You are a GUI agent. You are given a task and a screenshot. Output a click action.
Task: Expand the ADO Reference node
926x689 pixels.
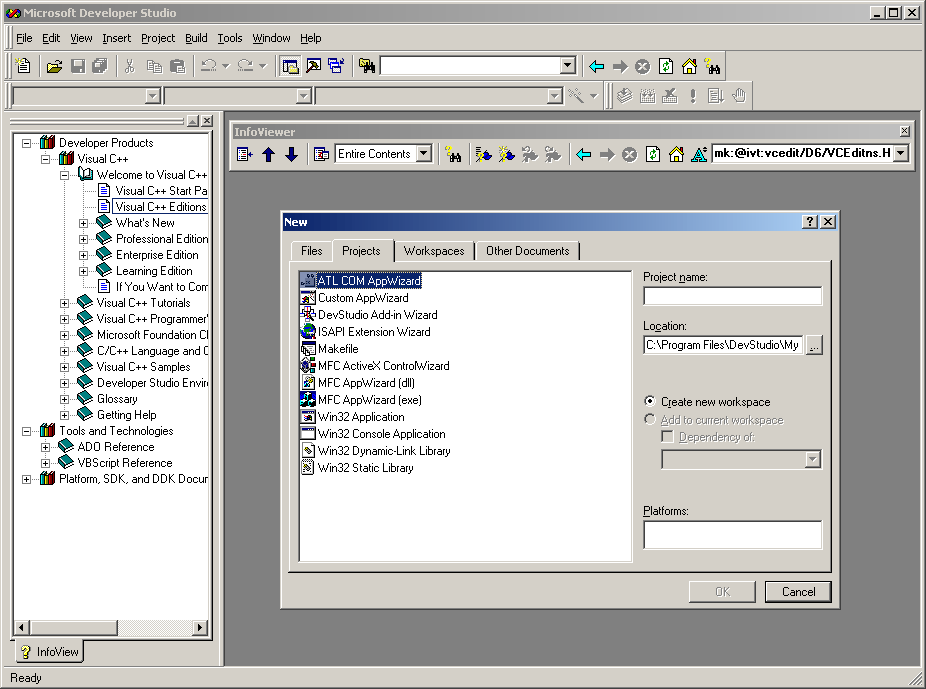click(x=45, y=447)
